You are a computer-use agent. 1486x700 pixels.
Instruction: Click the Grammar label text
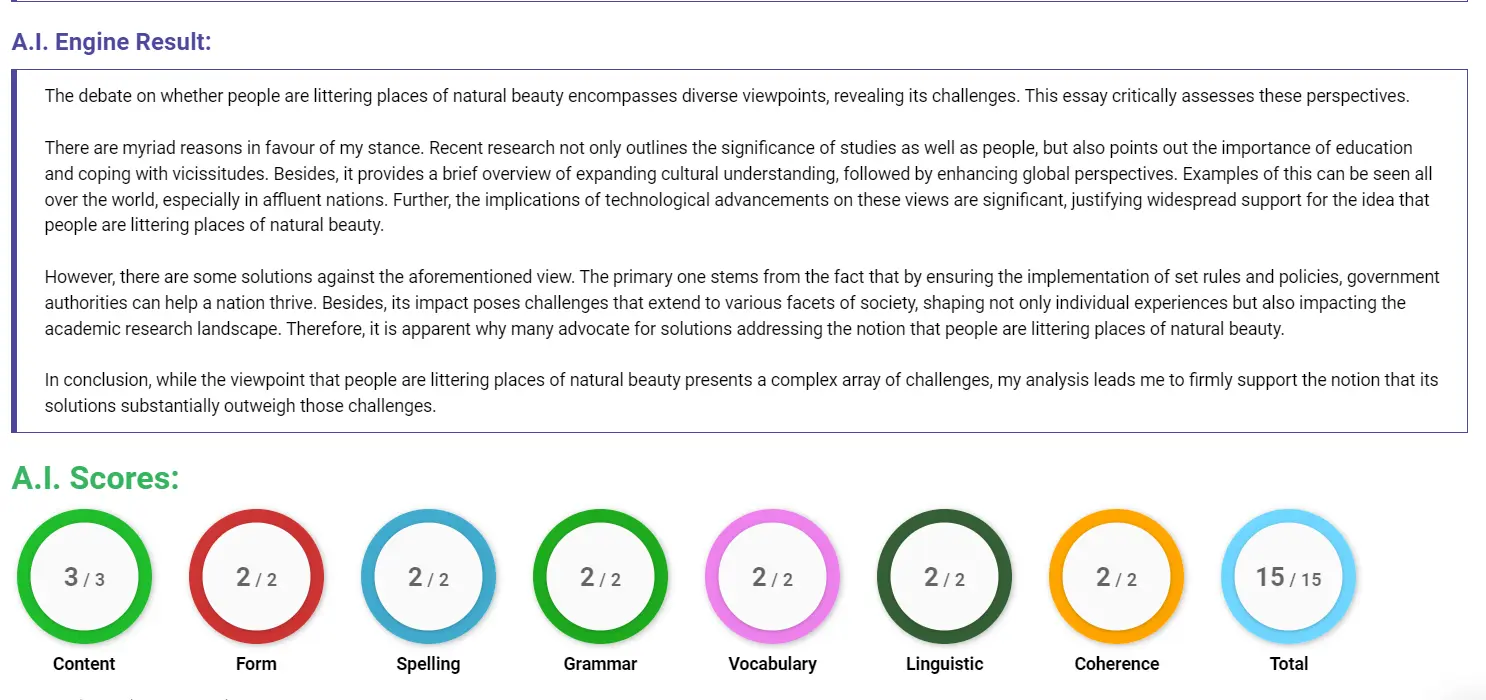coord(600,663)
